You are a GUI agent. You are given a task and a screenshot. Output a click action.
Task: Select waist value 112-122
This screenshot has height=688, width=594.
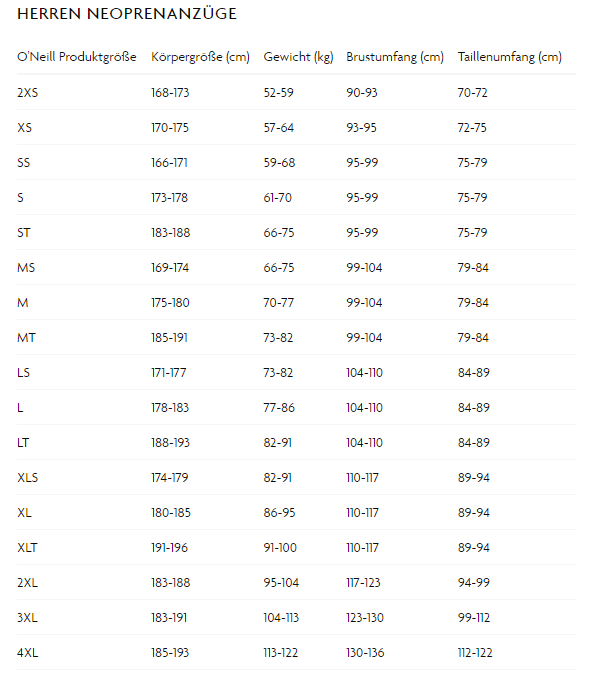point(475,653)
